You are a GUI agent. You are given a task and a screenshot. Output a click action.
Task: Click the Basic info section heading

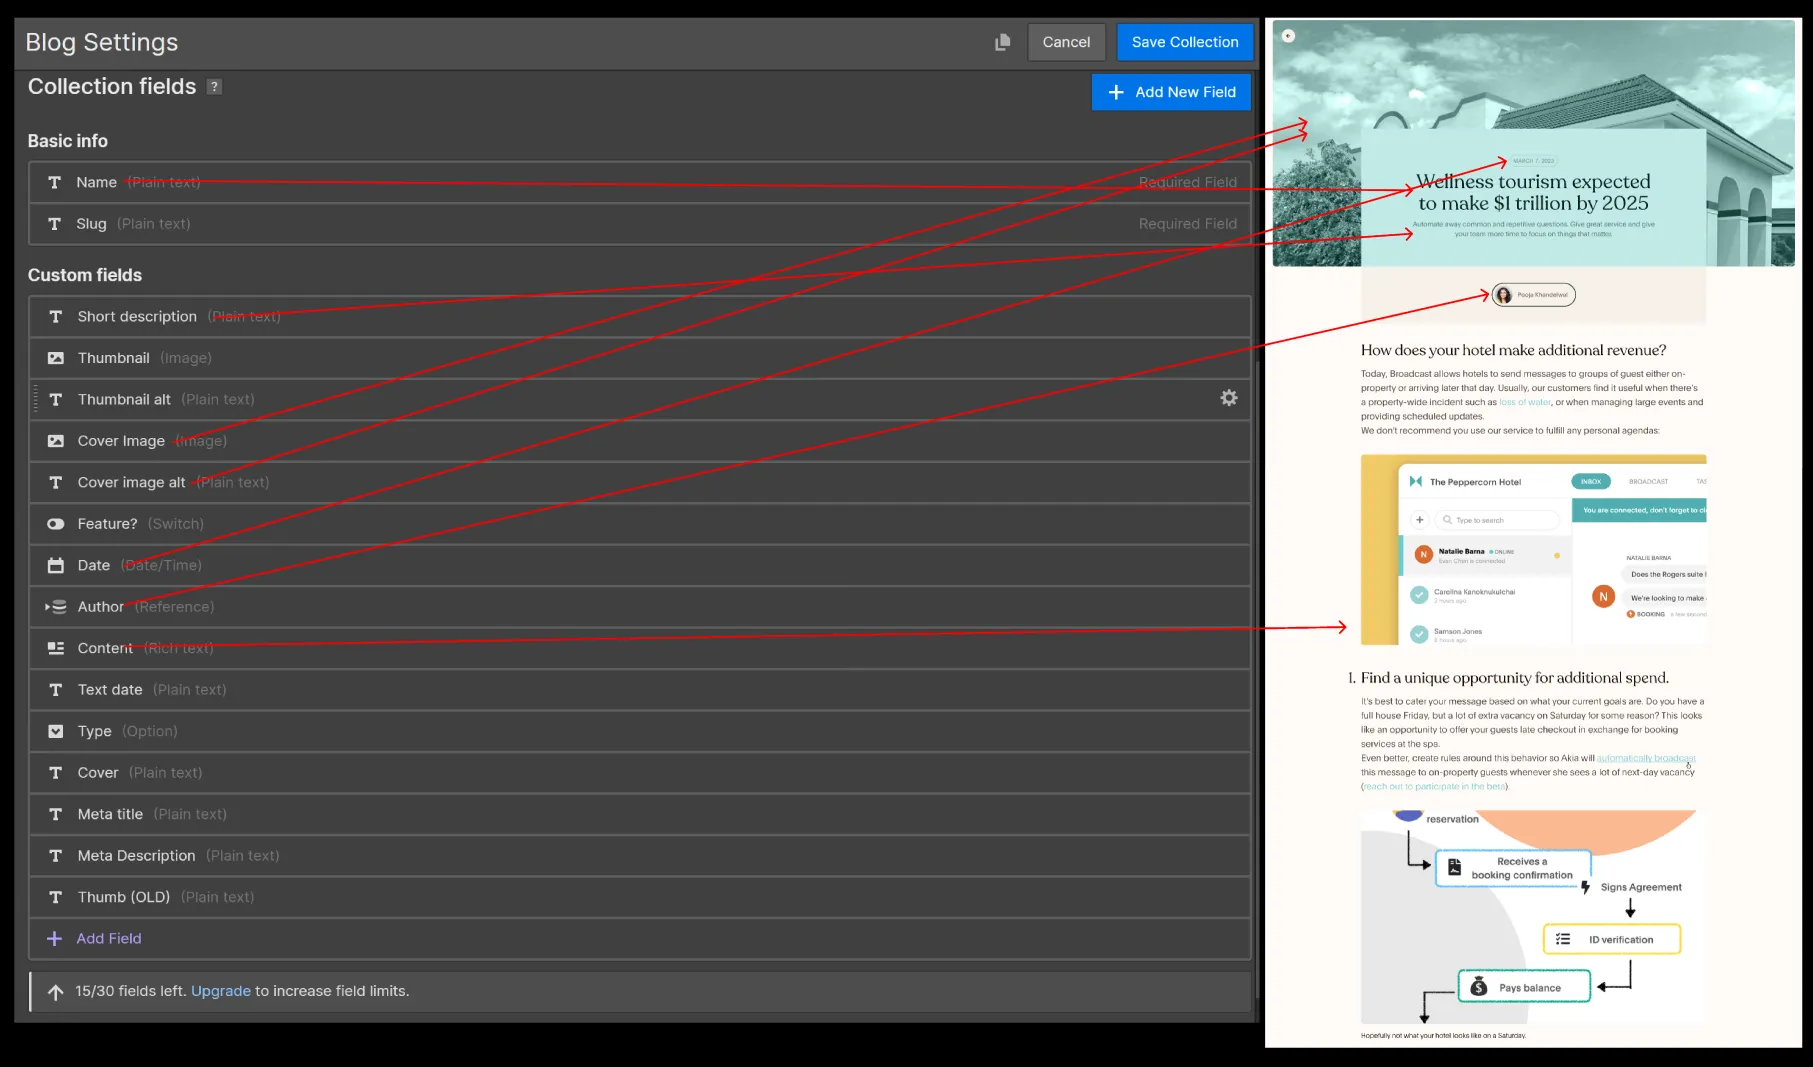[x=68, y=141]
